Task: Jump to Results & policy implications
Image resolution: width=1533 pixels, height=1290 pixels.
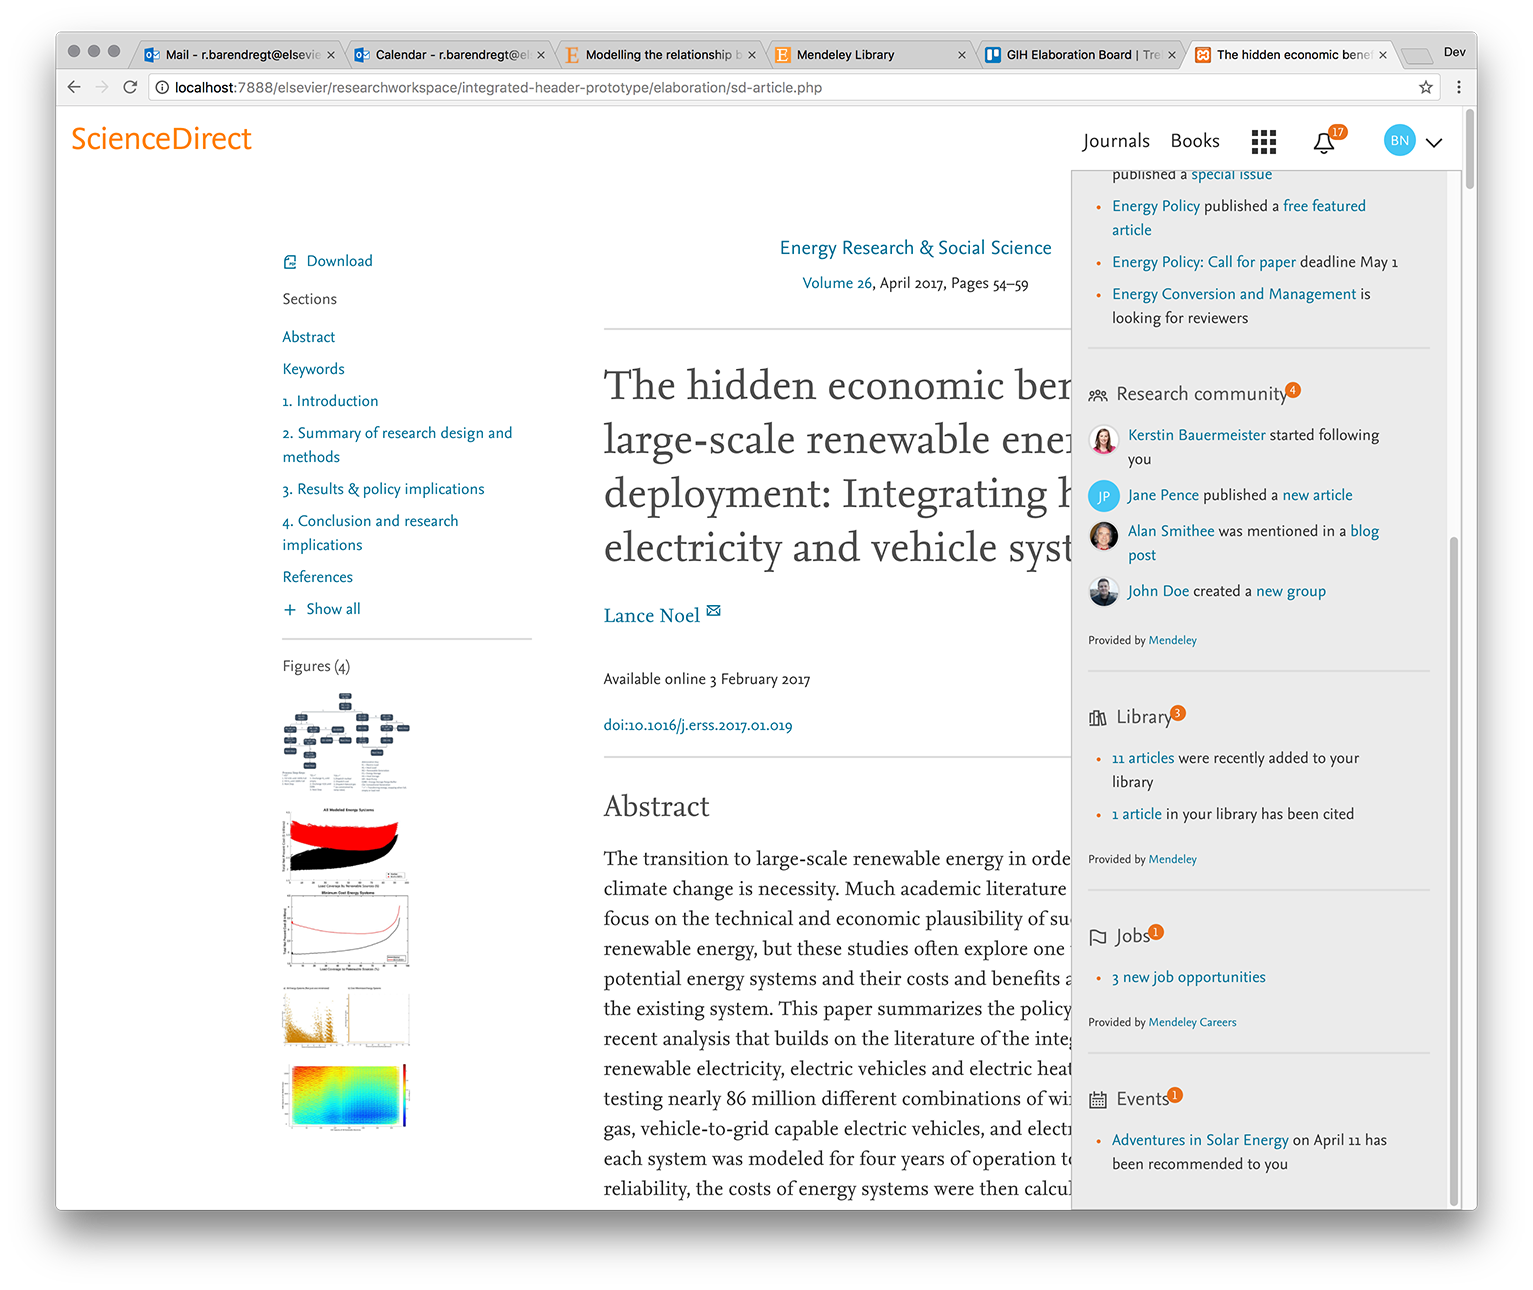Action: point(383,489)
